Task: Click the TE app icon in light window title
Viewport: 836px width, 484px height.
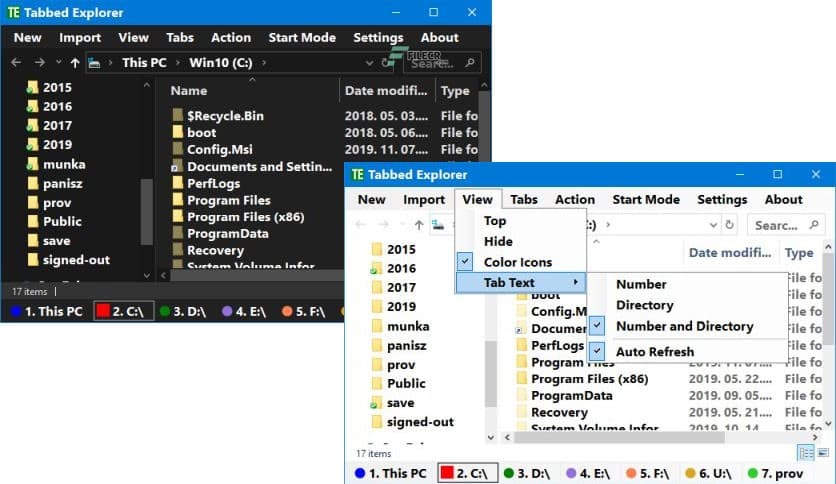Action: click(x=358, y=174)
